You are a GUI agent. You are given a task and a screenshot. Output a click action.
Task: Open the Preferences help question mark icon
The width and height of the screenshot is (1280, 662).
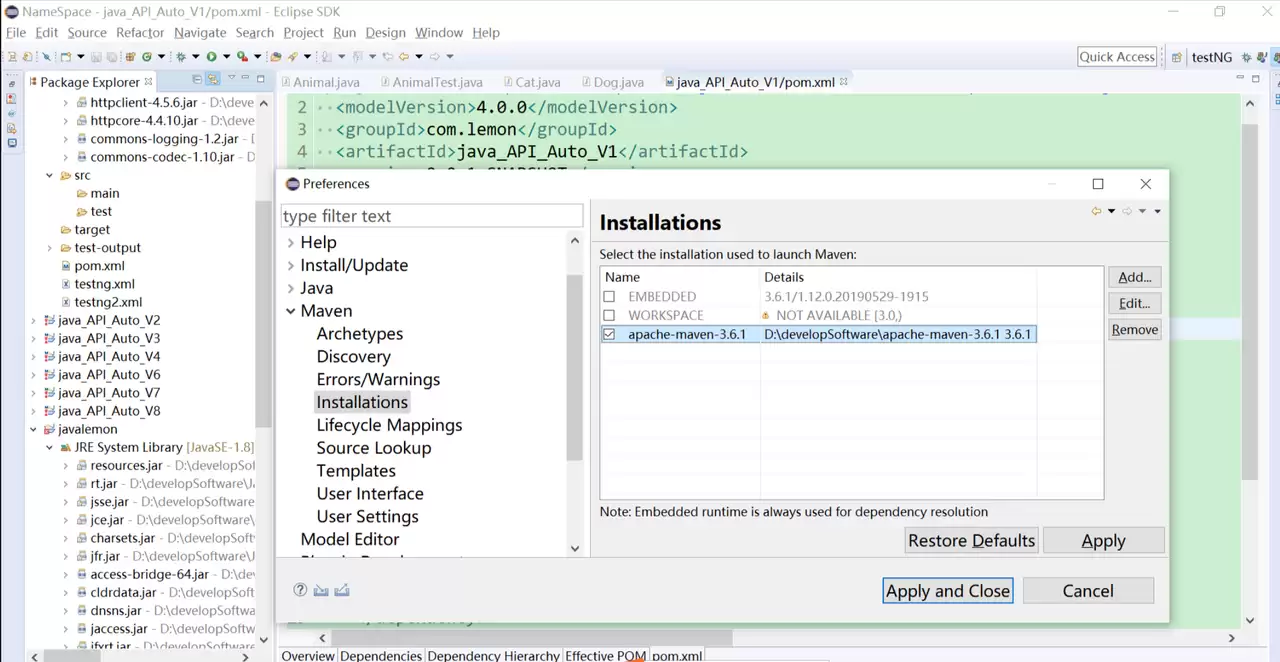pos(300,590)
